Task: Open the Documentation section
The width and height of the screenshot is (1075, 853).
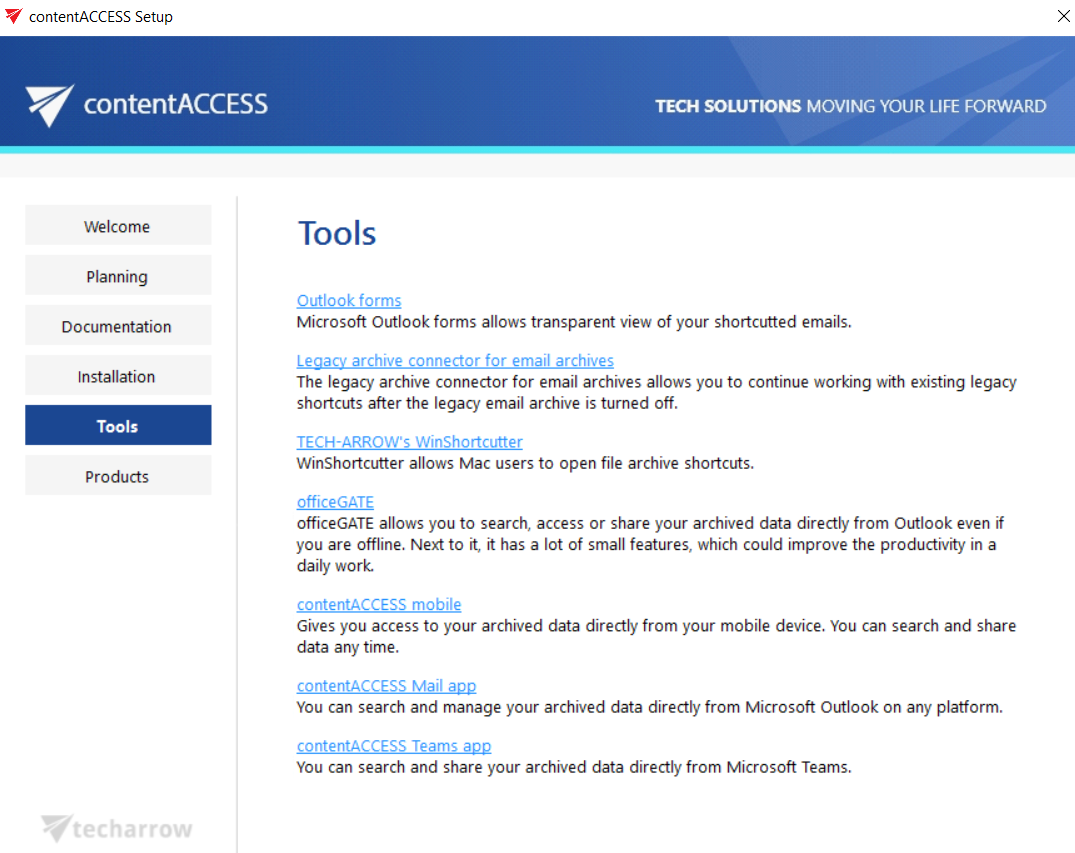Action: [117, 325]
